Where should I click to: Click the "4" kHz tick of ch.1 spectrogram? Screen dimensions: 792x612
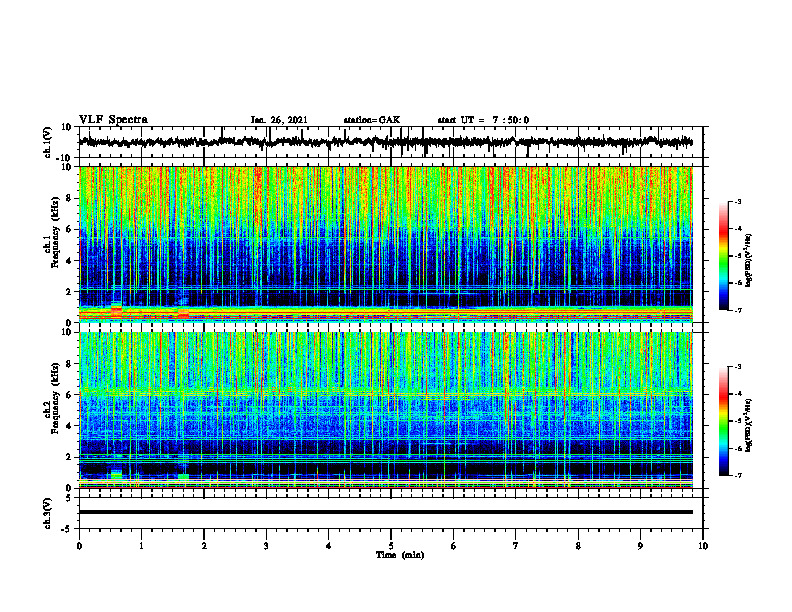[x=70, y=261]
